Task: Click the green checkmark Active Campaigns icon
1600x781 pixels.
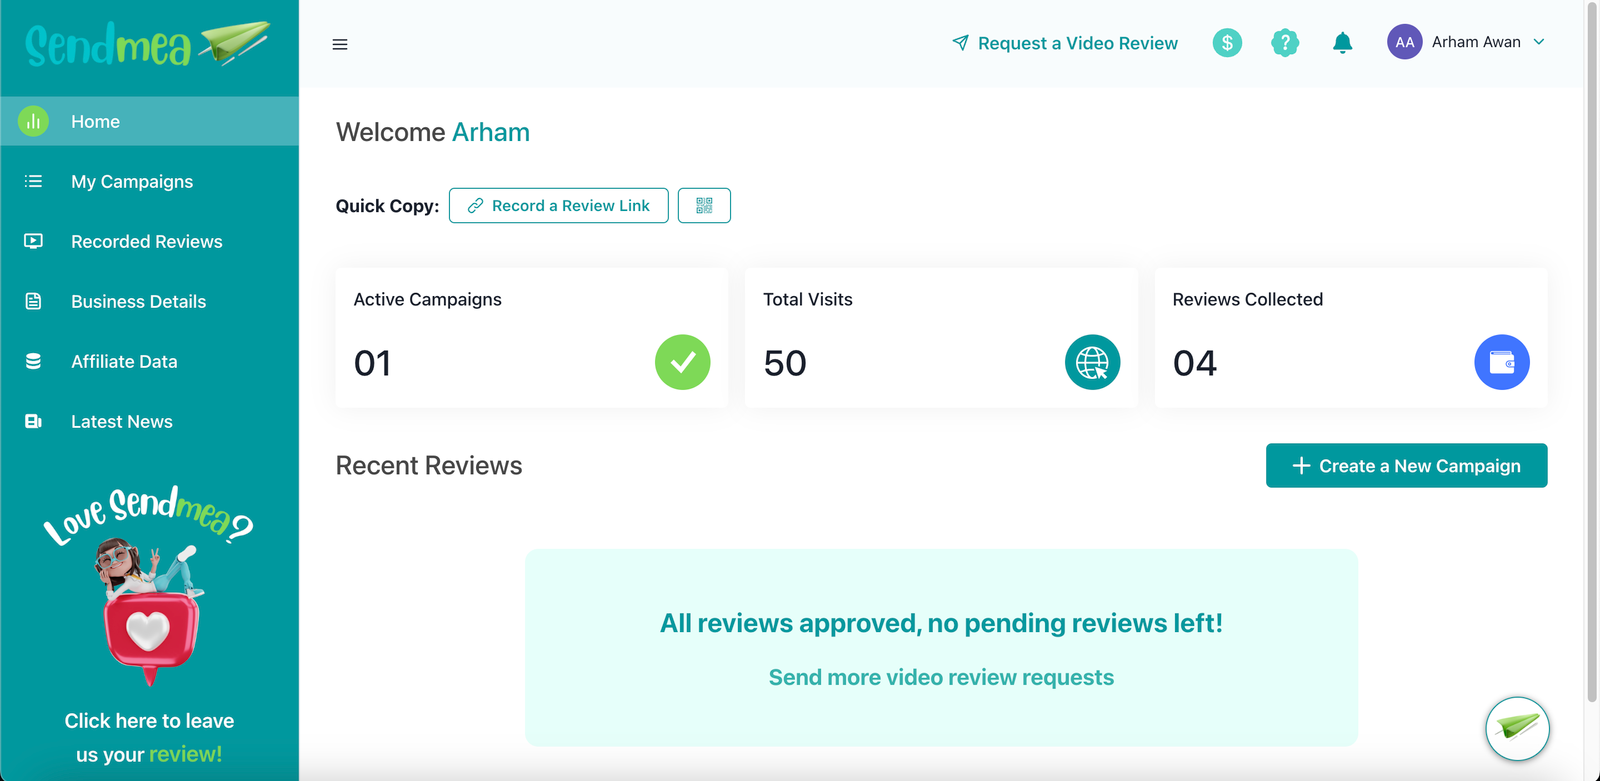Action: [x=682, y=362]
